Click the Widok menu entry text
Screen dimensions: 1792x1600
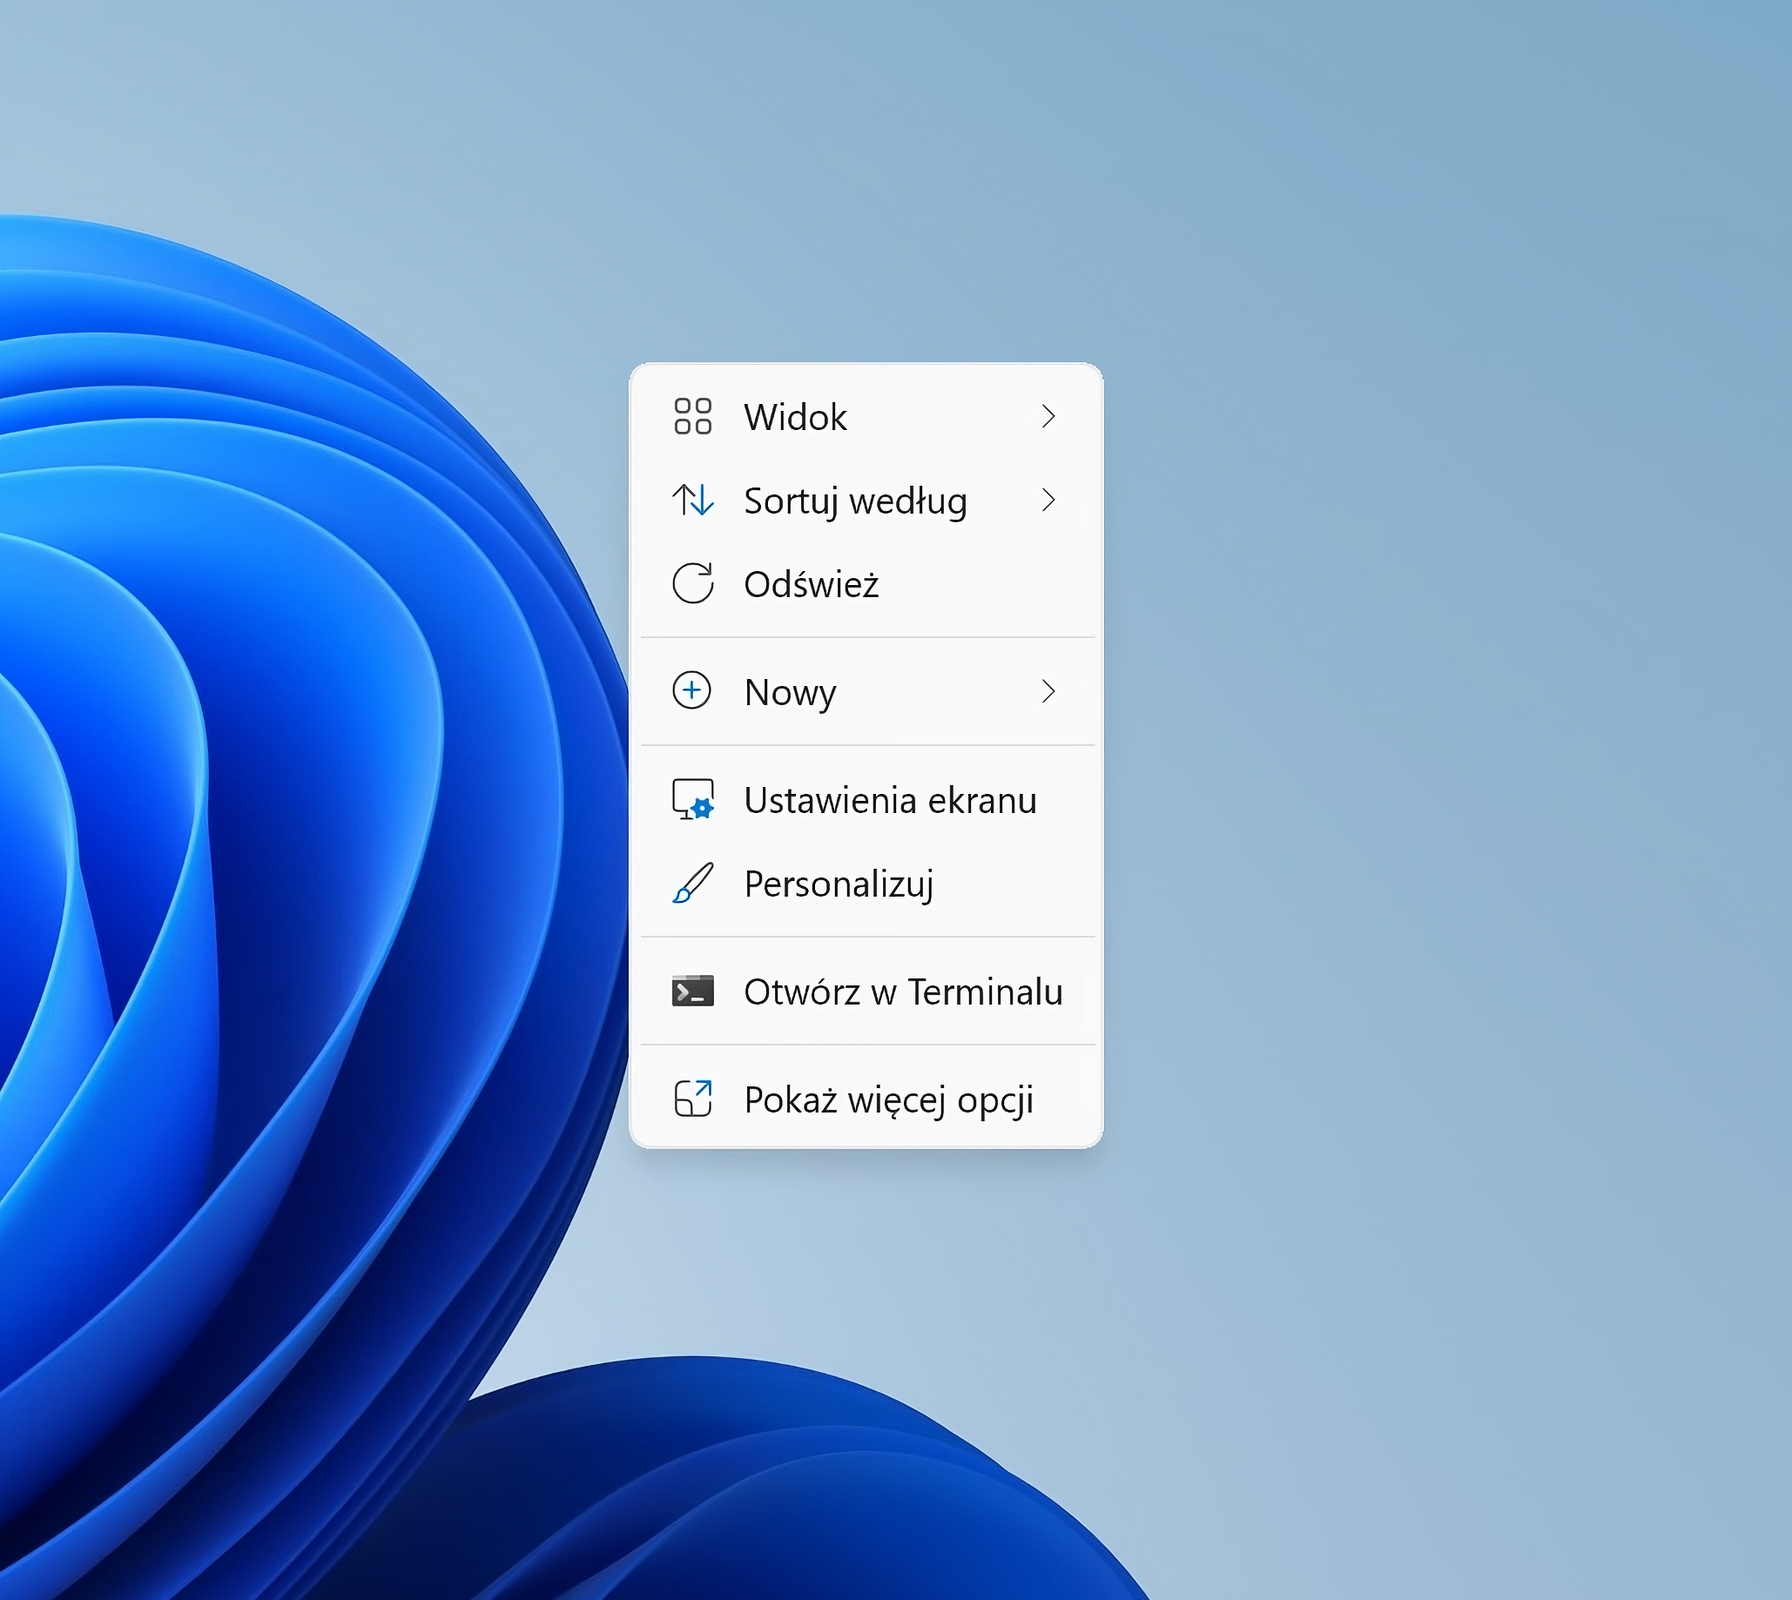pos(794,417)
